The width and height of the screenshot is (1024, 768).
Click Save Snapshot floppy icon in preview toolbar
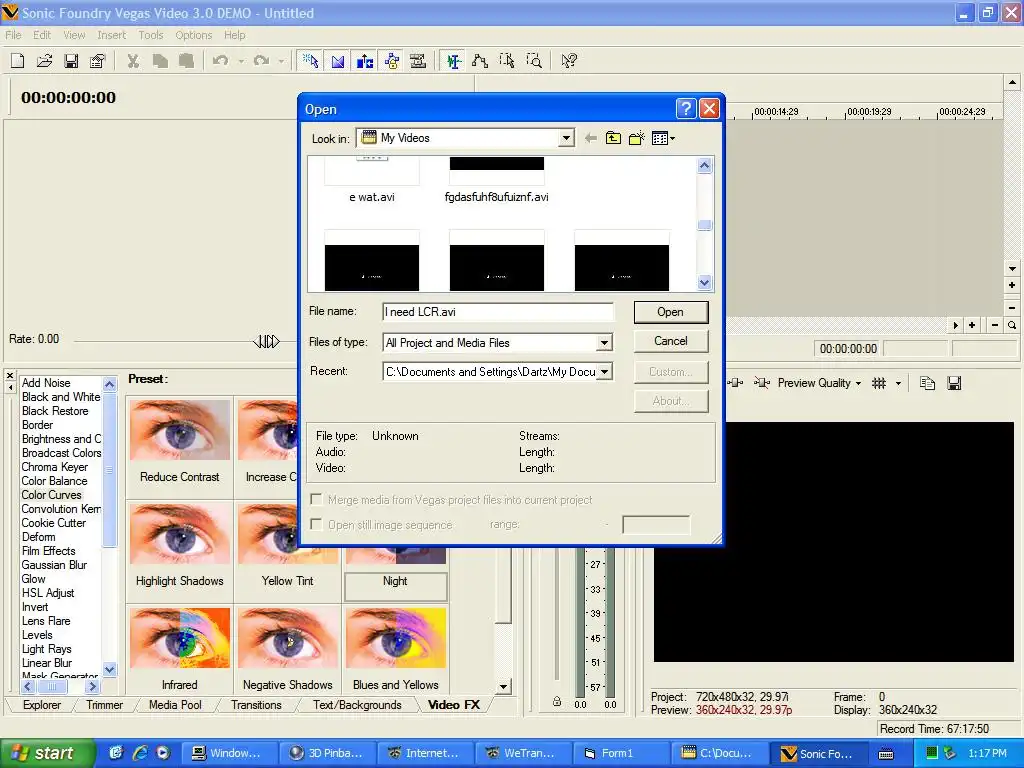click(954, 383)
